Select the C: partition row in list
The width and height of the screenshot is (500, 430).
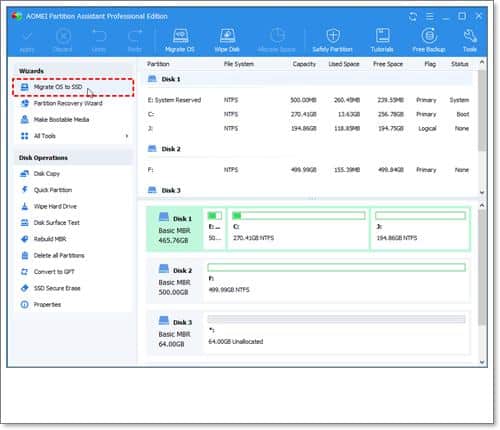pyautogui.click(x=309, y=114)
